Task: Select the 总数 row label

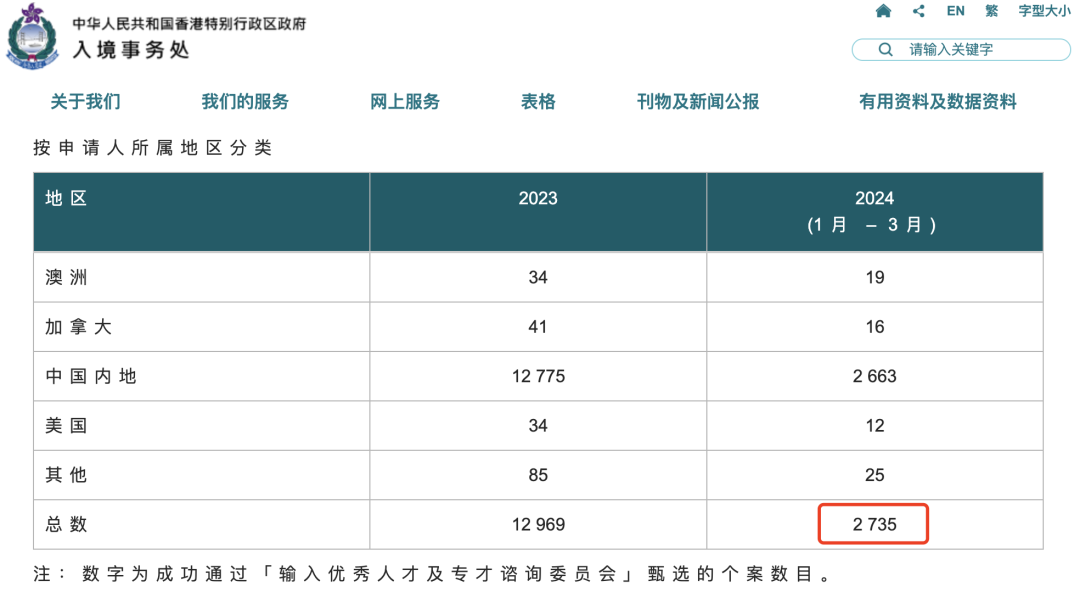Action: click(66, 524)
